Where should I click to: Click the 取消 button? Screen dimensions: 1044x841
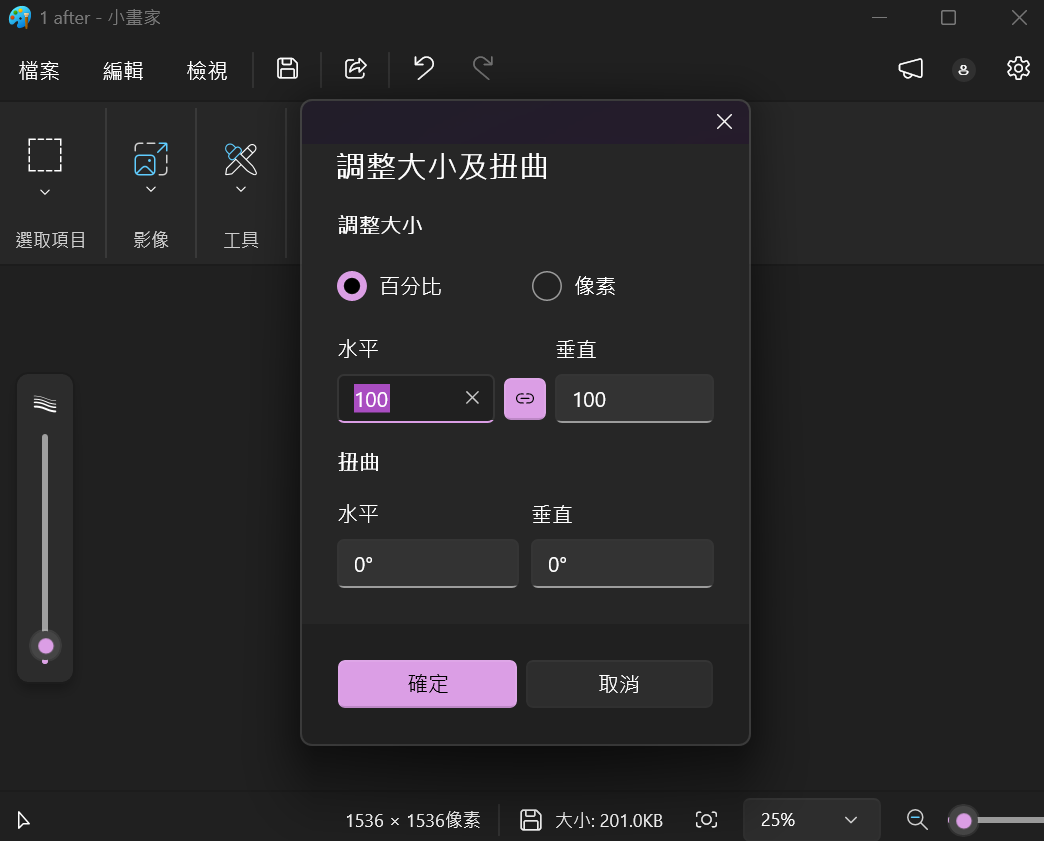tap(619, 684)
